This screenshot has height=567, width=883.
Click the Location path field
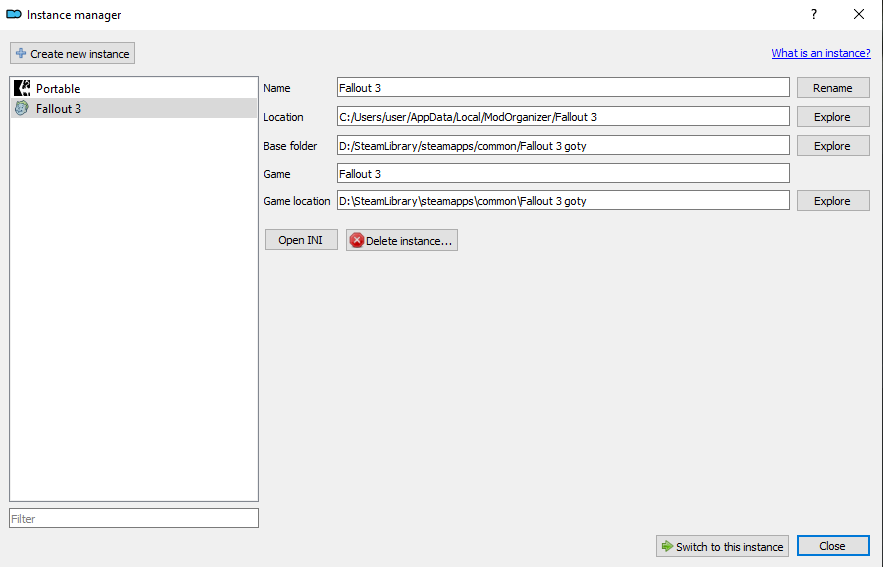pos(563,117)
